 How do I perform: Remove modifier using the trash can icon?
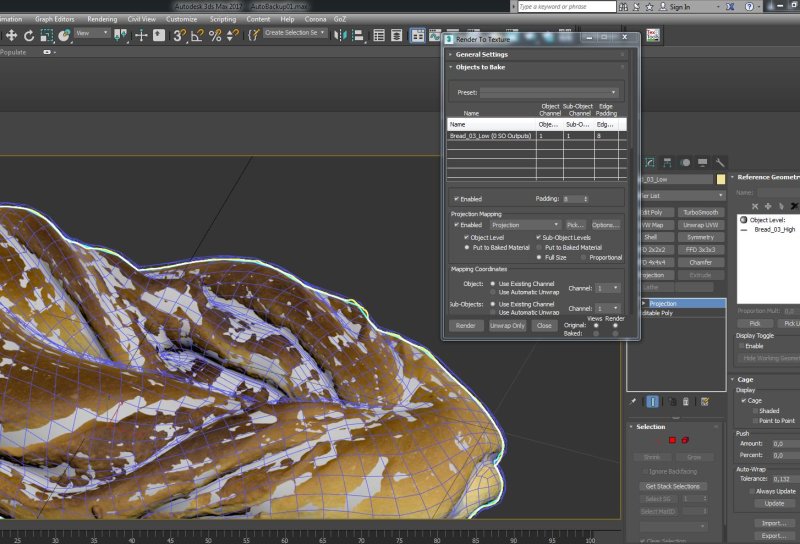point(687,401)
